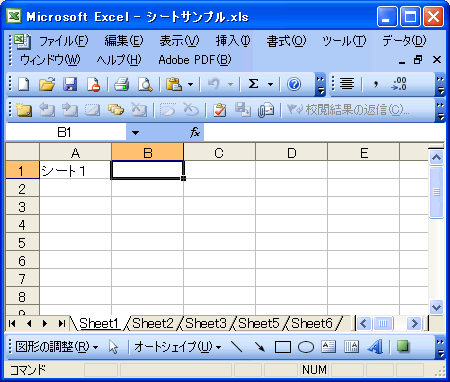
Task: Switch to the Sheet5 tab
Action: click(259, 323)
